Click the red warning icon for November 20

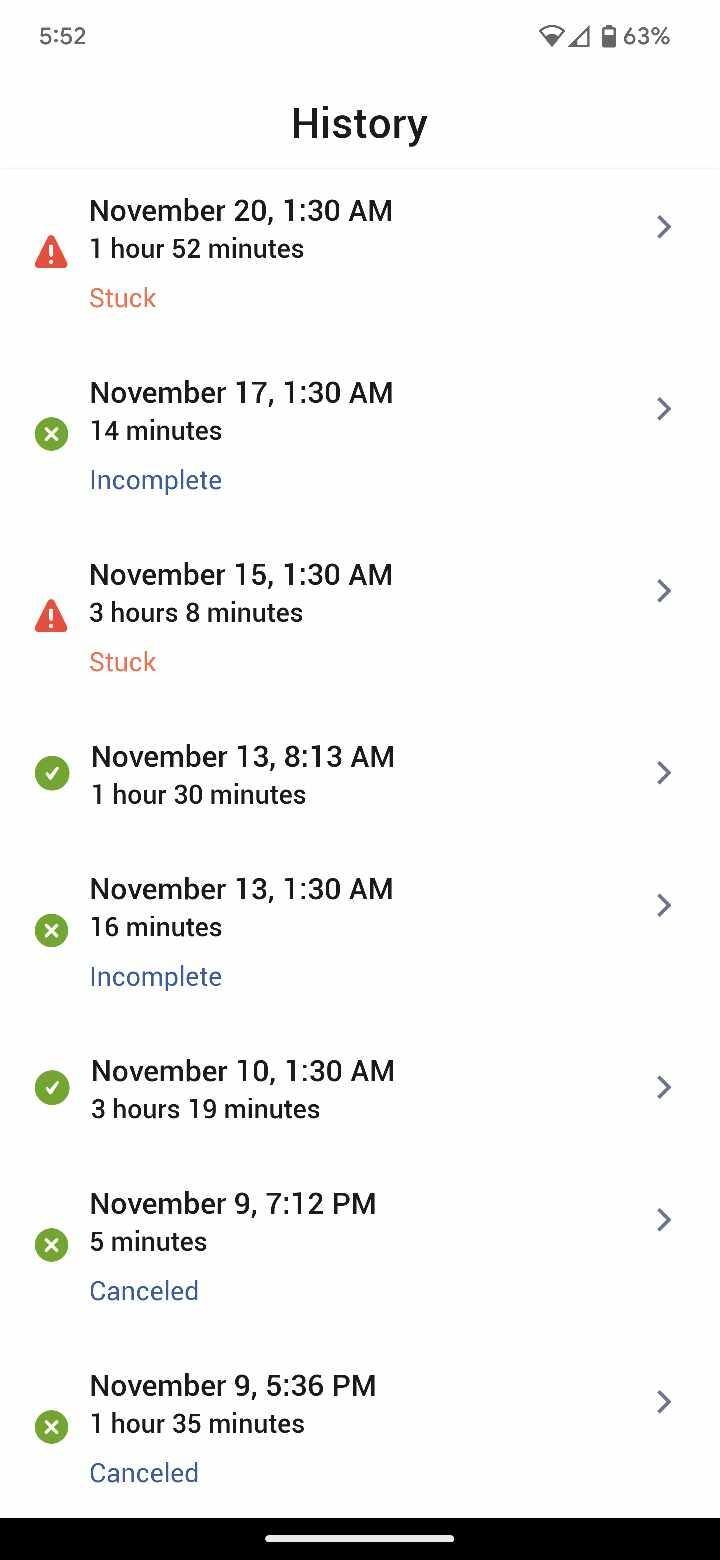(51, 252)
